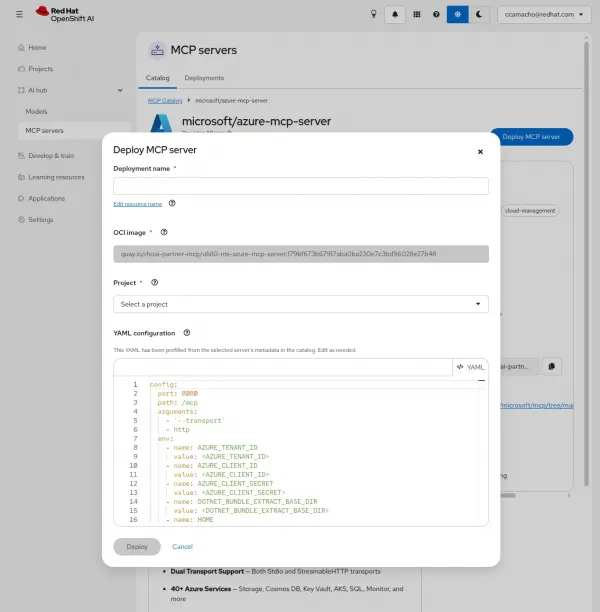Follow the MCP Catalog breadcrumb link

[x=165, y=101]
